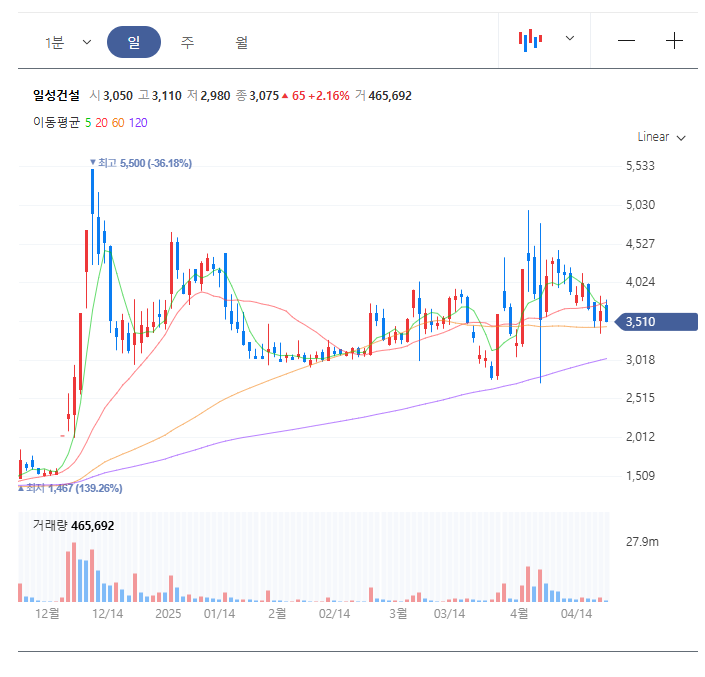Switch to the 주 weekly chart tab
This screenshot has width=705, height=677.
click(187, 42)
